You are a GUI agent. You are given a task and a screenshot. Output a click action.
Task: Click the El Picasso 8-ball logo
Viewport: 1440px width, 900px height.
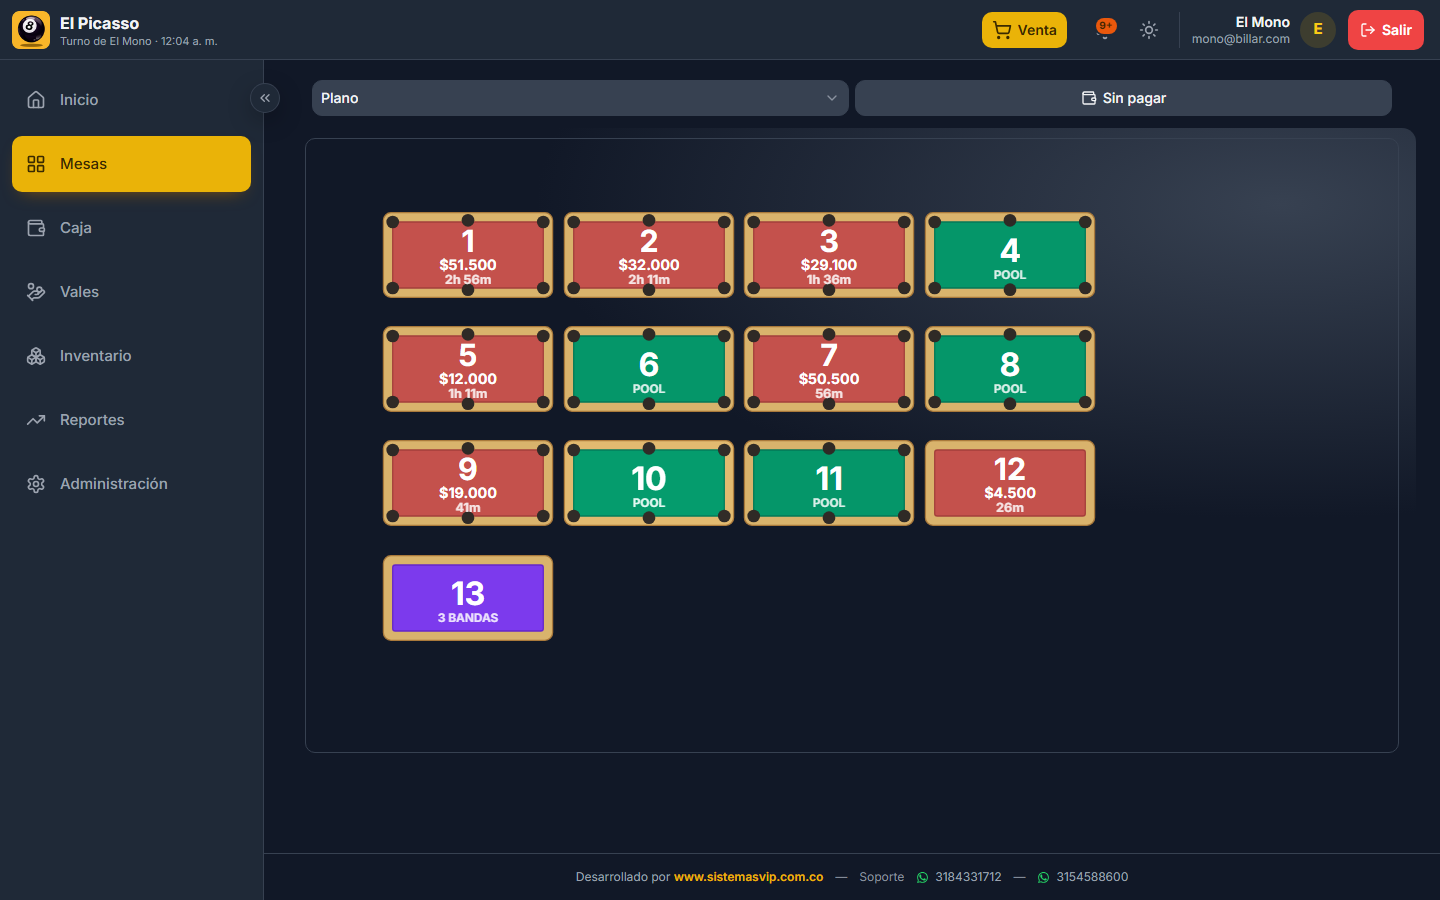tap(31, 30)
